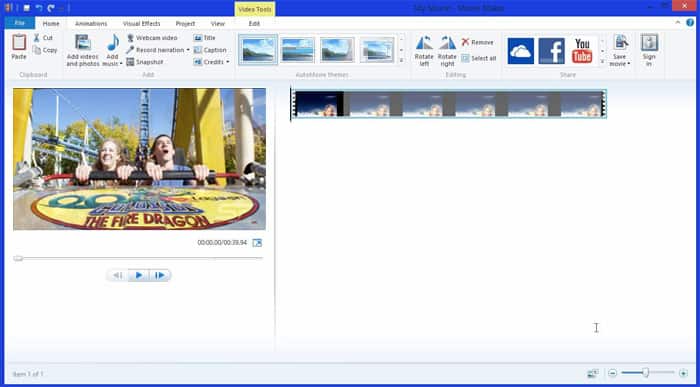Switch to the Project tab
Viewport: 700px width, 387px height.
coord(185,24)
